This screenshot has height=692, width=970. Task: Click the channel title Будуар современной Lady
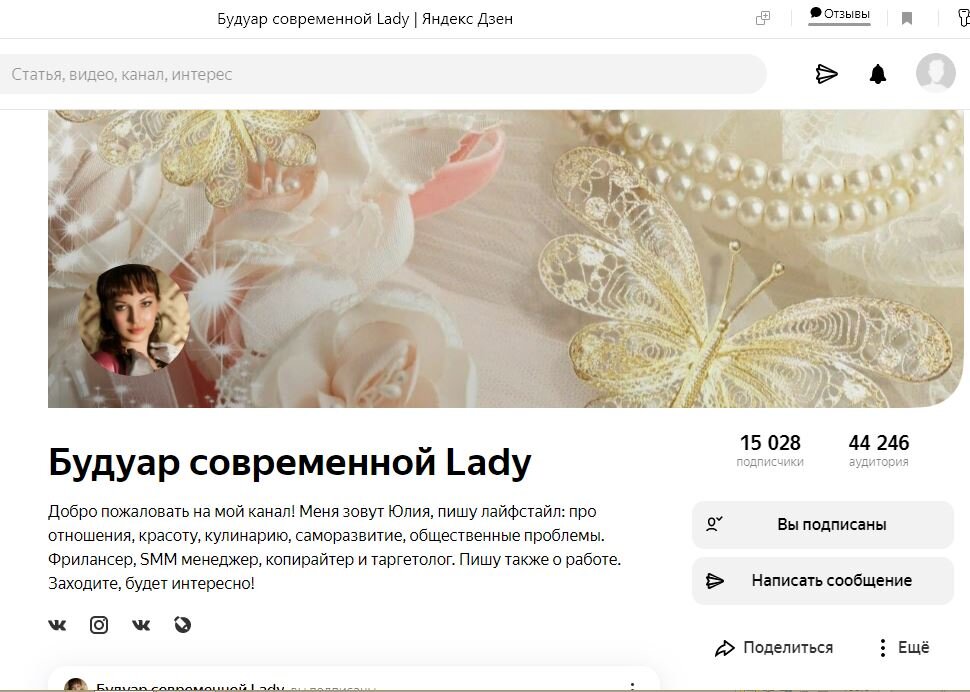[290, 463]
